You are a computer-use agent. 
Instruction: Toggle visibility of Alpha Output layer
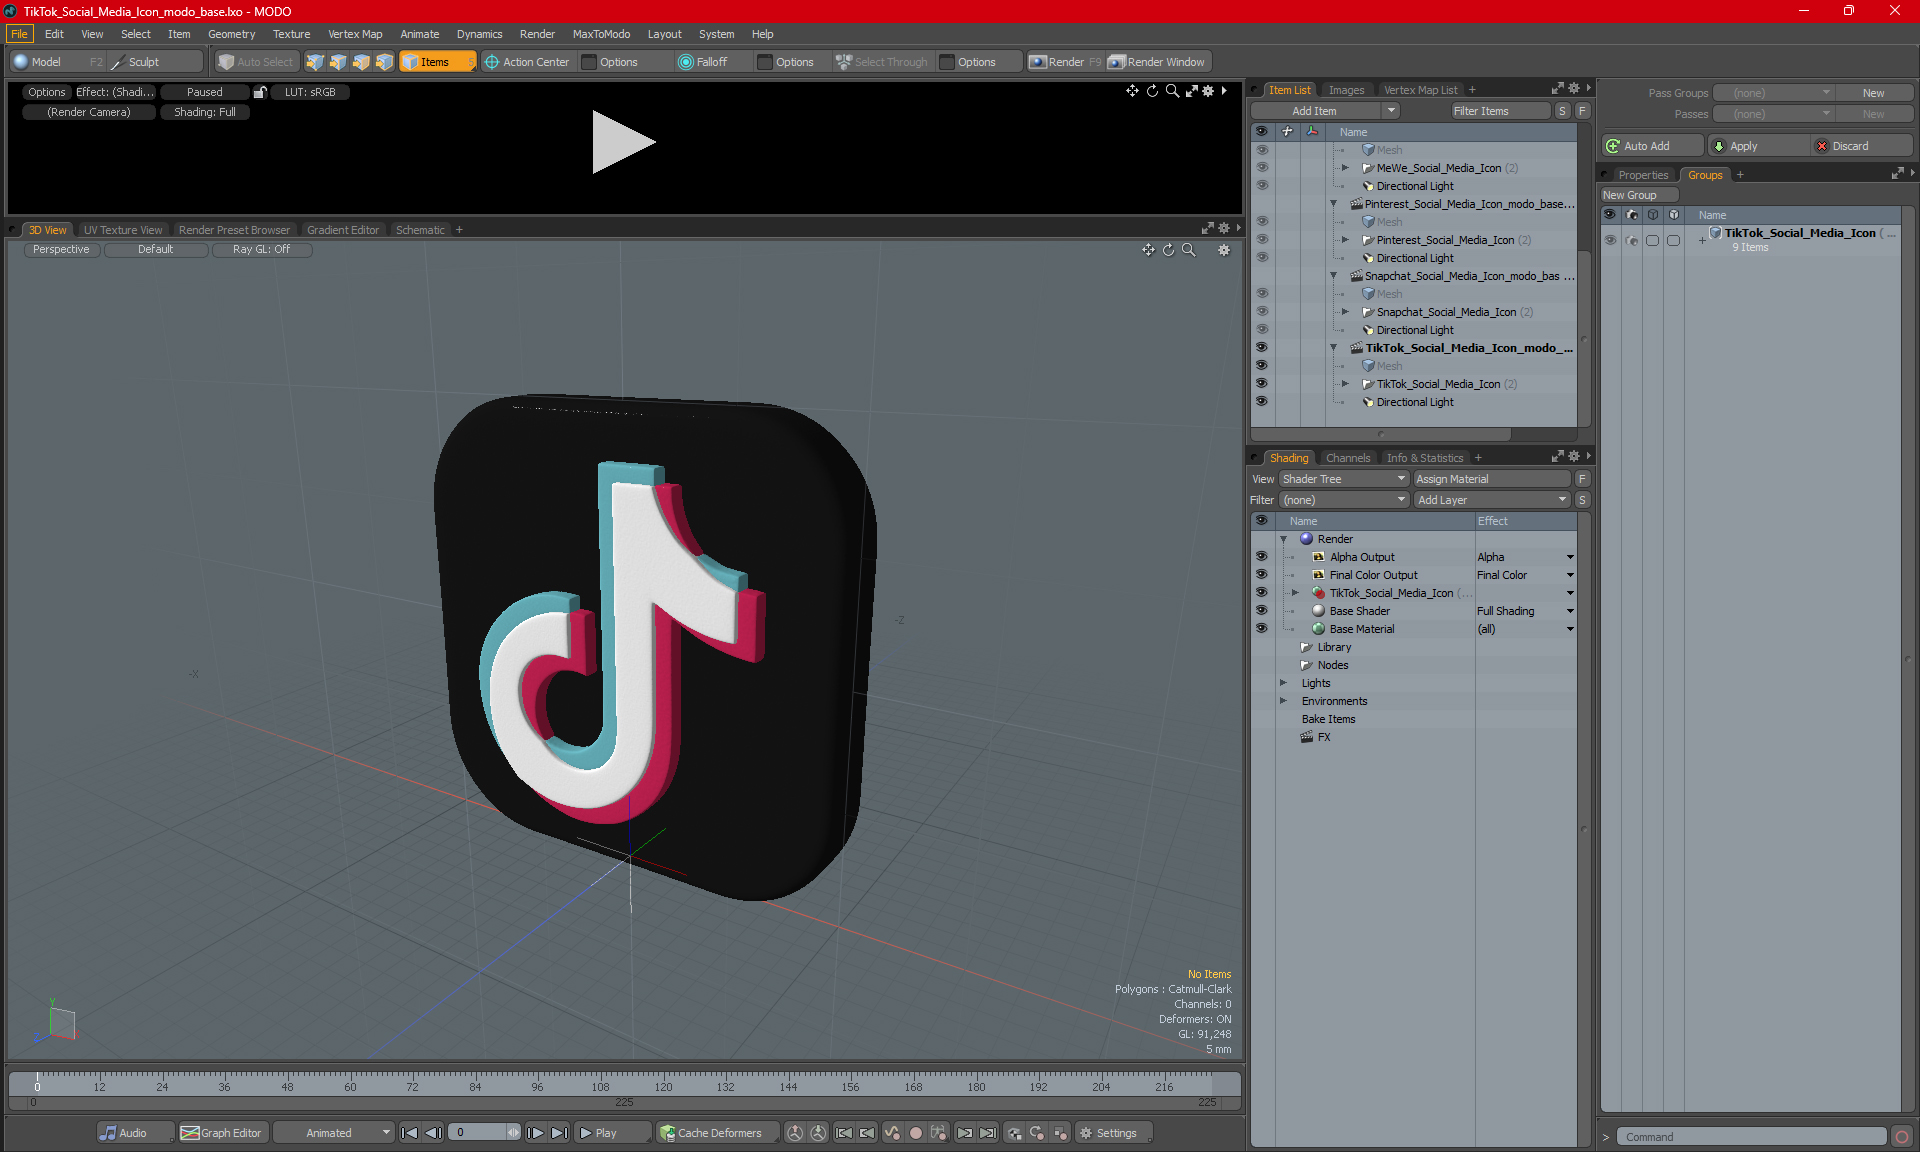(1261, 557)
